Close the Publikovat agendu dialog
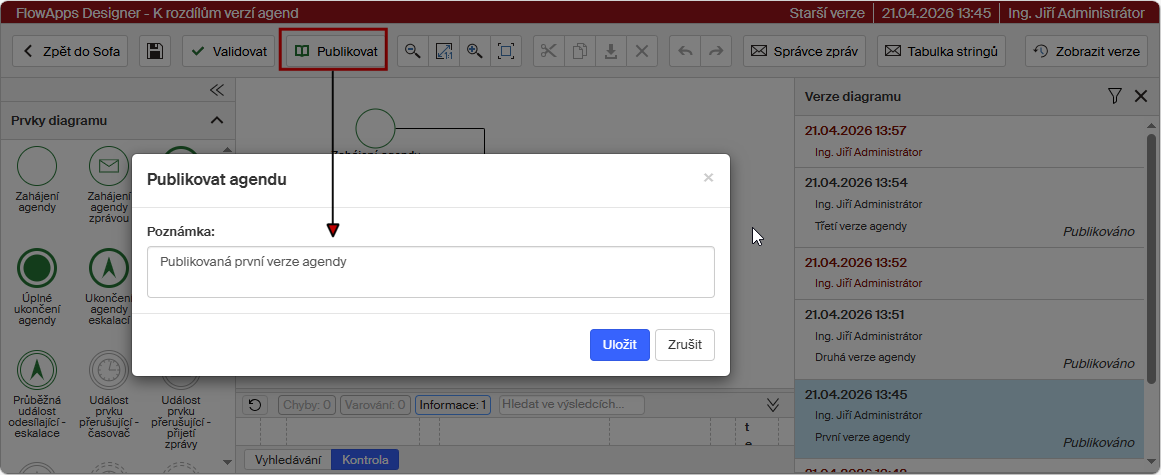 coord(709,178)
